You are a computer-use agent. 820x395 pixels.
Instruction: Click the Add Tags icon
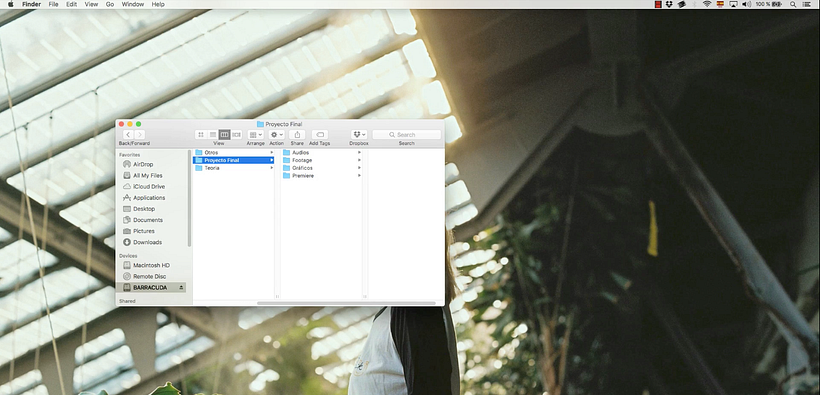point(320,135)
